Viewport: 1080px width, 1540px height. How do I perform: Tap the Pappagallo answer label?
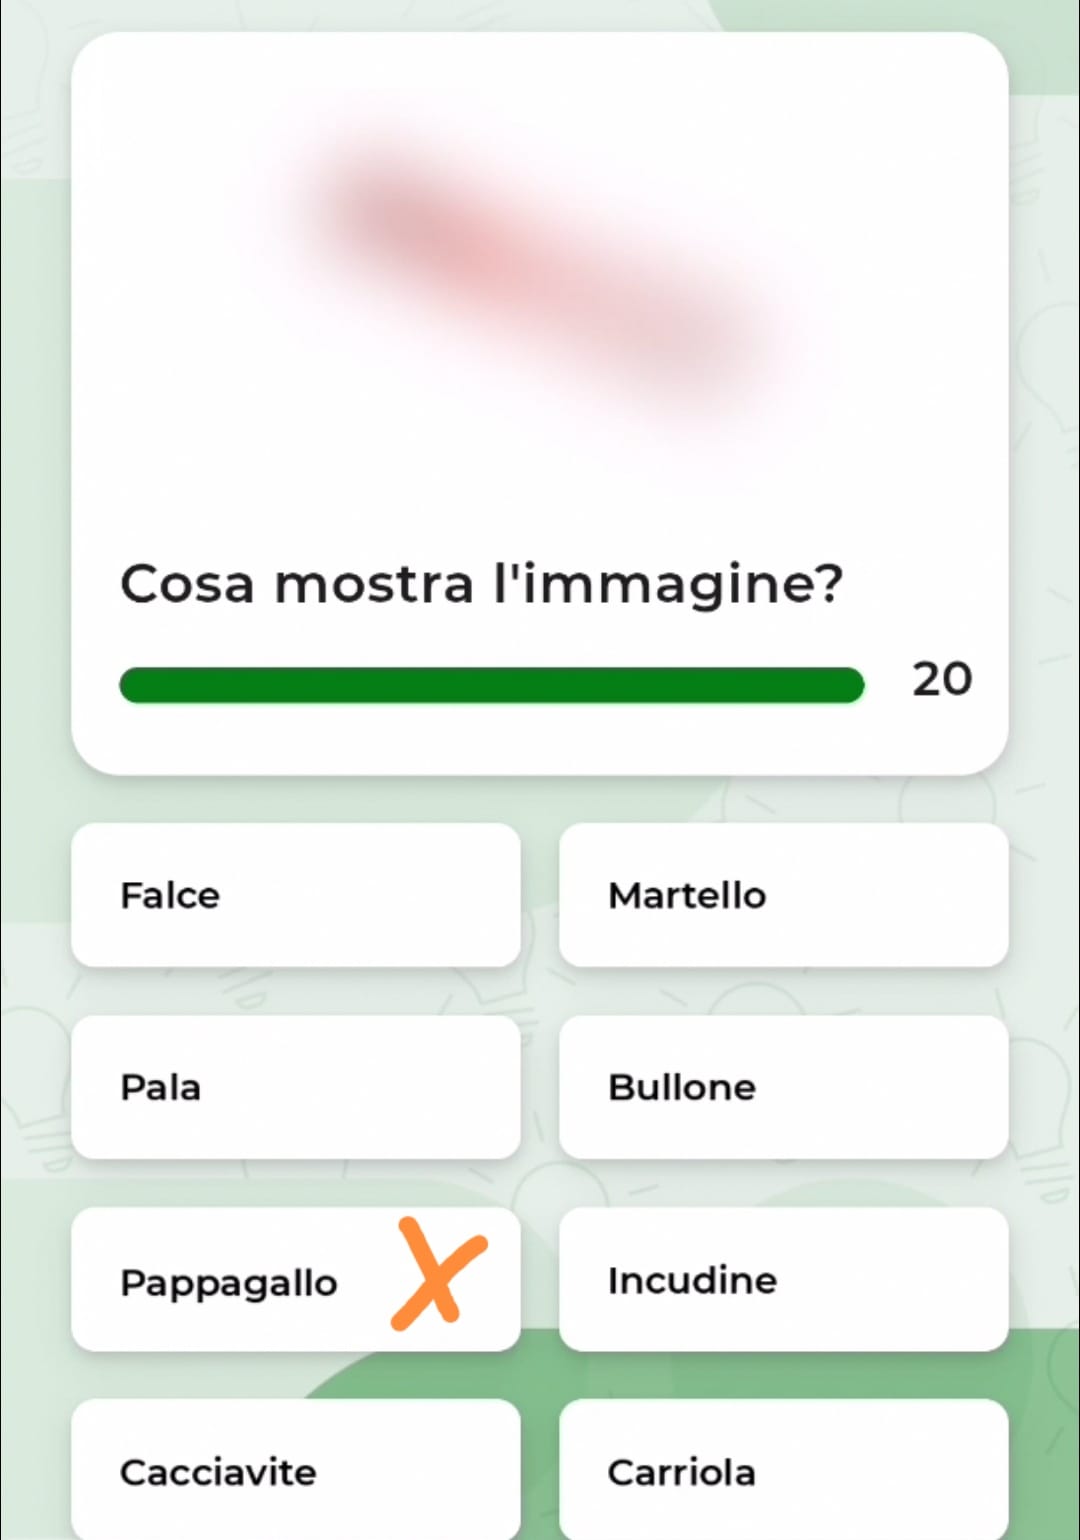coord(229,1282)
